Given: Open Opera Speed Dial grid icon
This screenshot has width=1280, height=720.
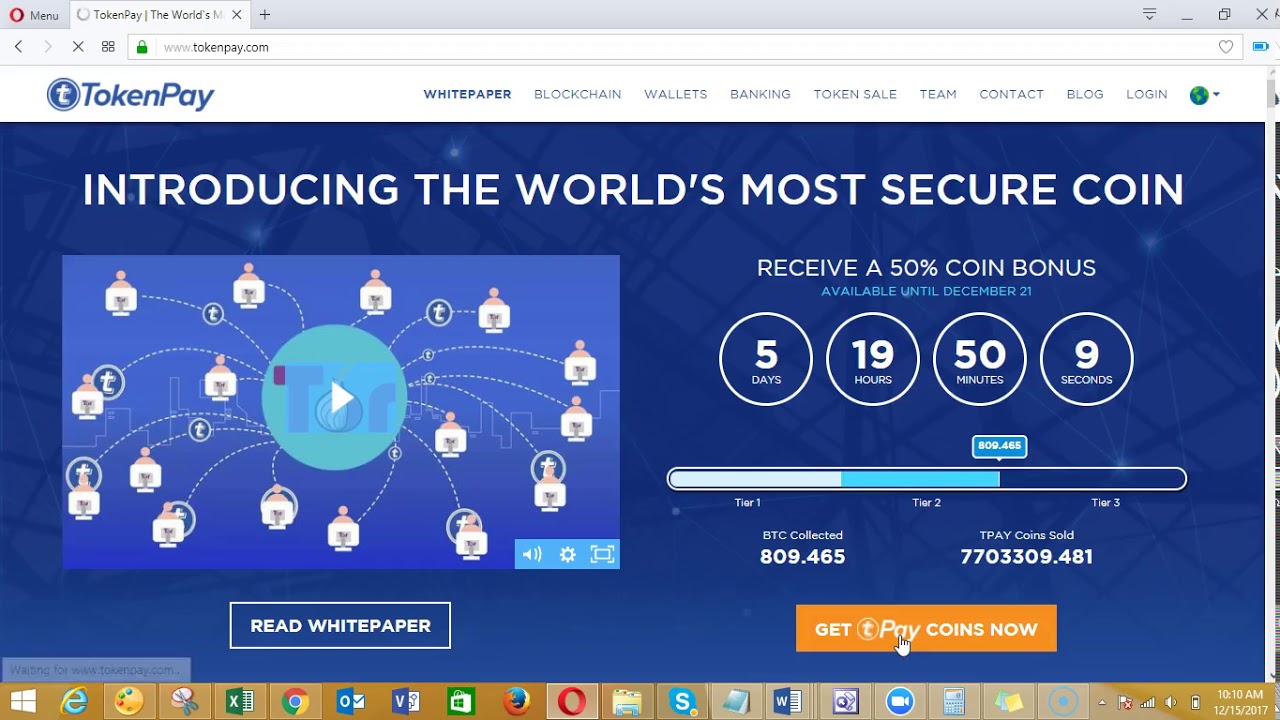Looking at the screenshot, I should (108, 47).
